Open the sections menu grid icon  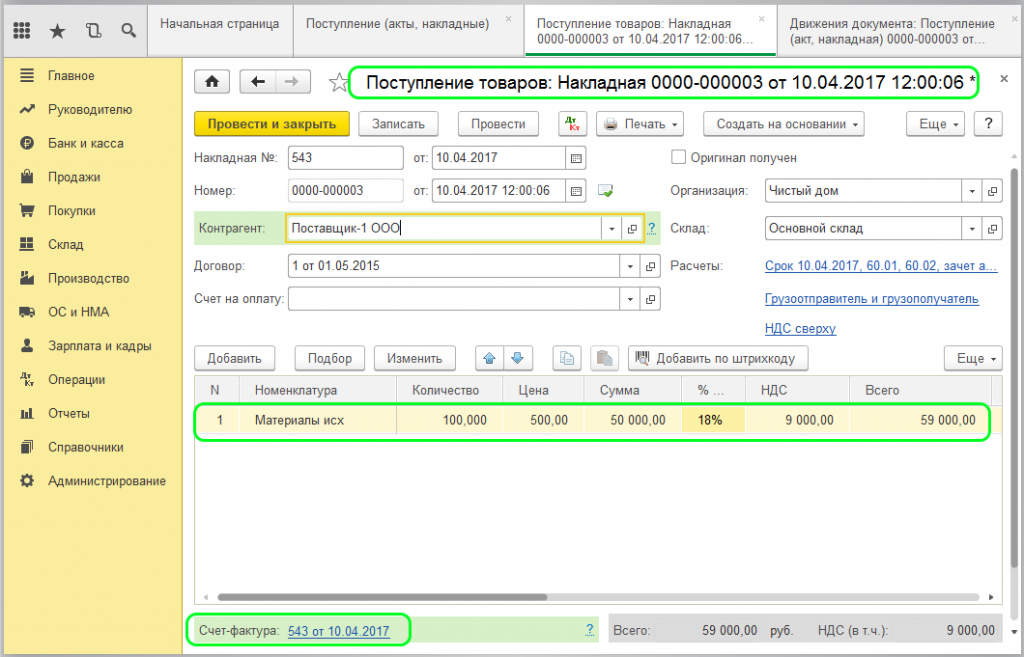pos(22,31)
